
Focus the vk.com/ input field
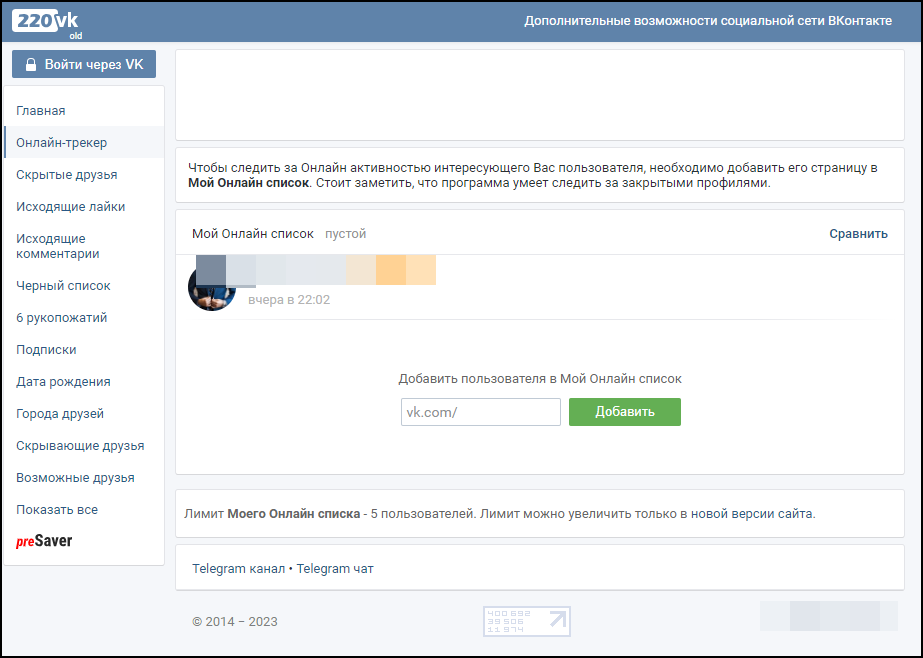[481, 412]
